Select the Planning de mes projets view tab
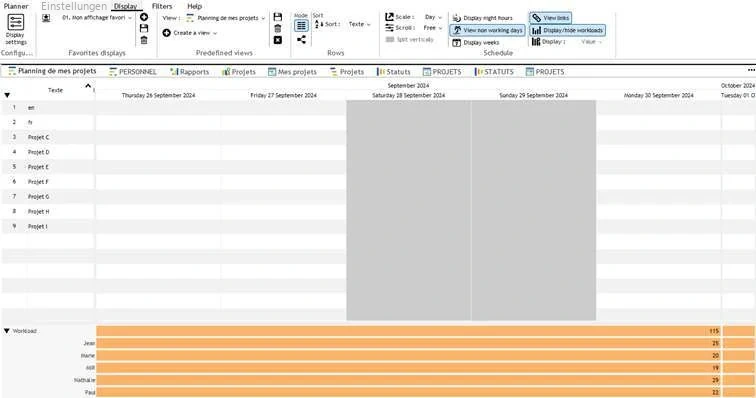 (x=52, y=71)
